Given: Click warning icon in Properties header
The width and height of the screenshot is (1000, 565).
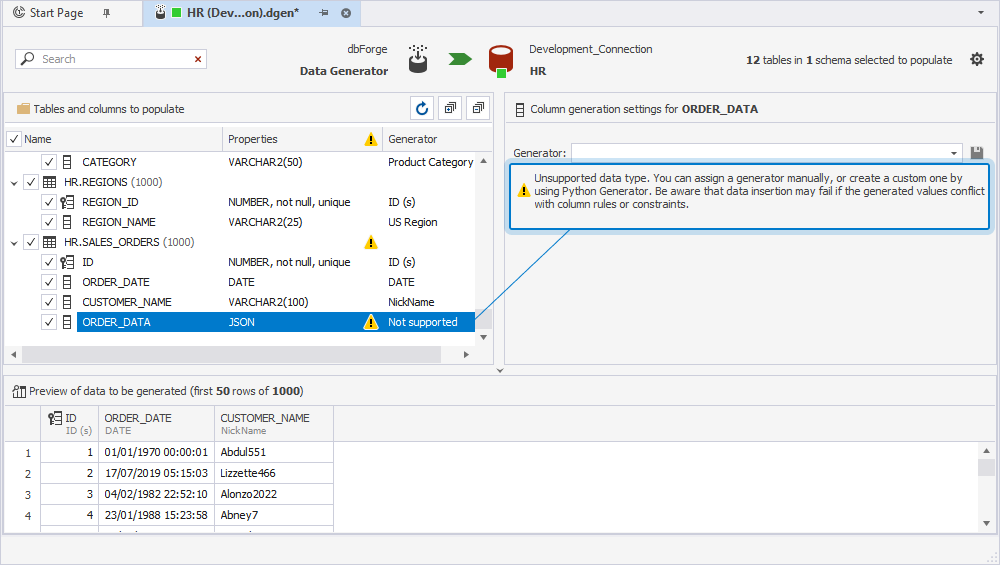Looking at the screenshot, I should 371,139.
